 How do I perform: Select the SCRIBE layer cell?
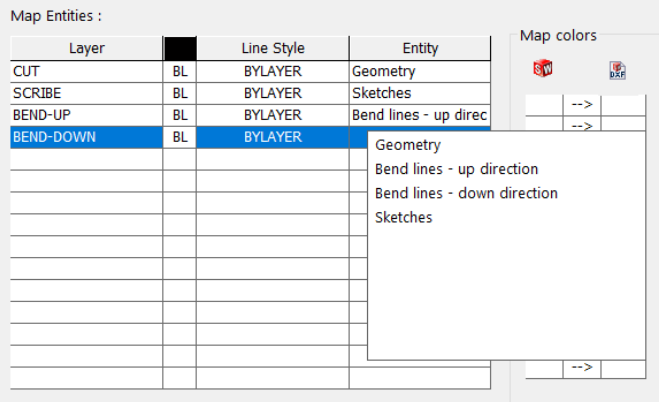click(86, 93)
